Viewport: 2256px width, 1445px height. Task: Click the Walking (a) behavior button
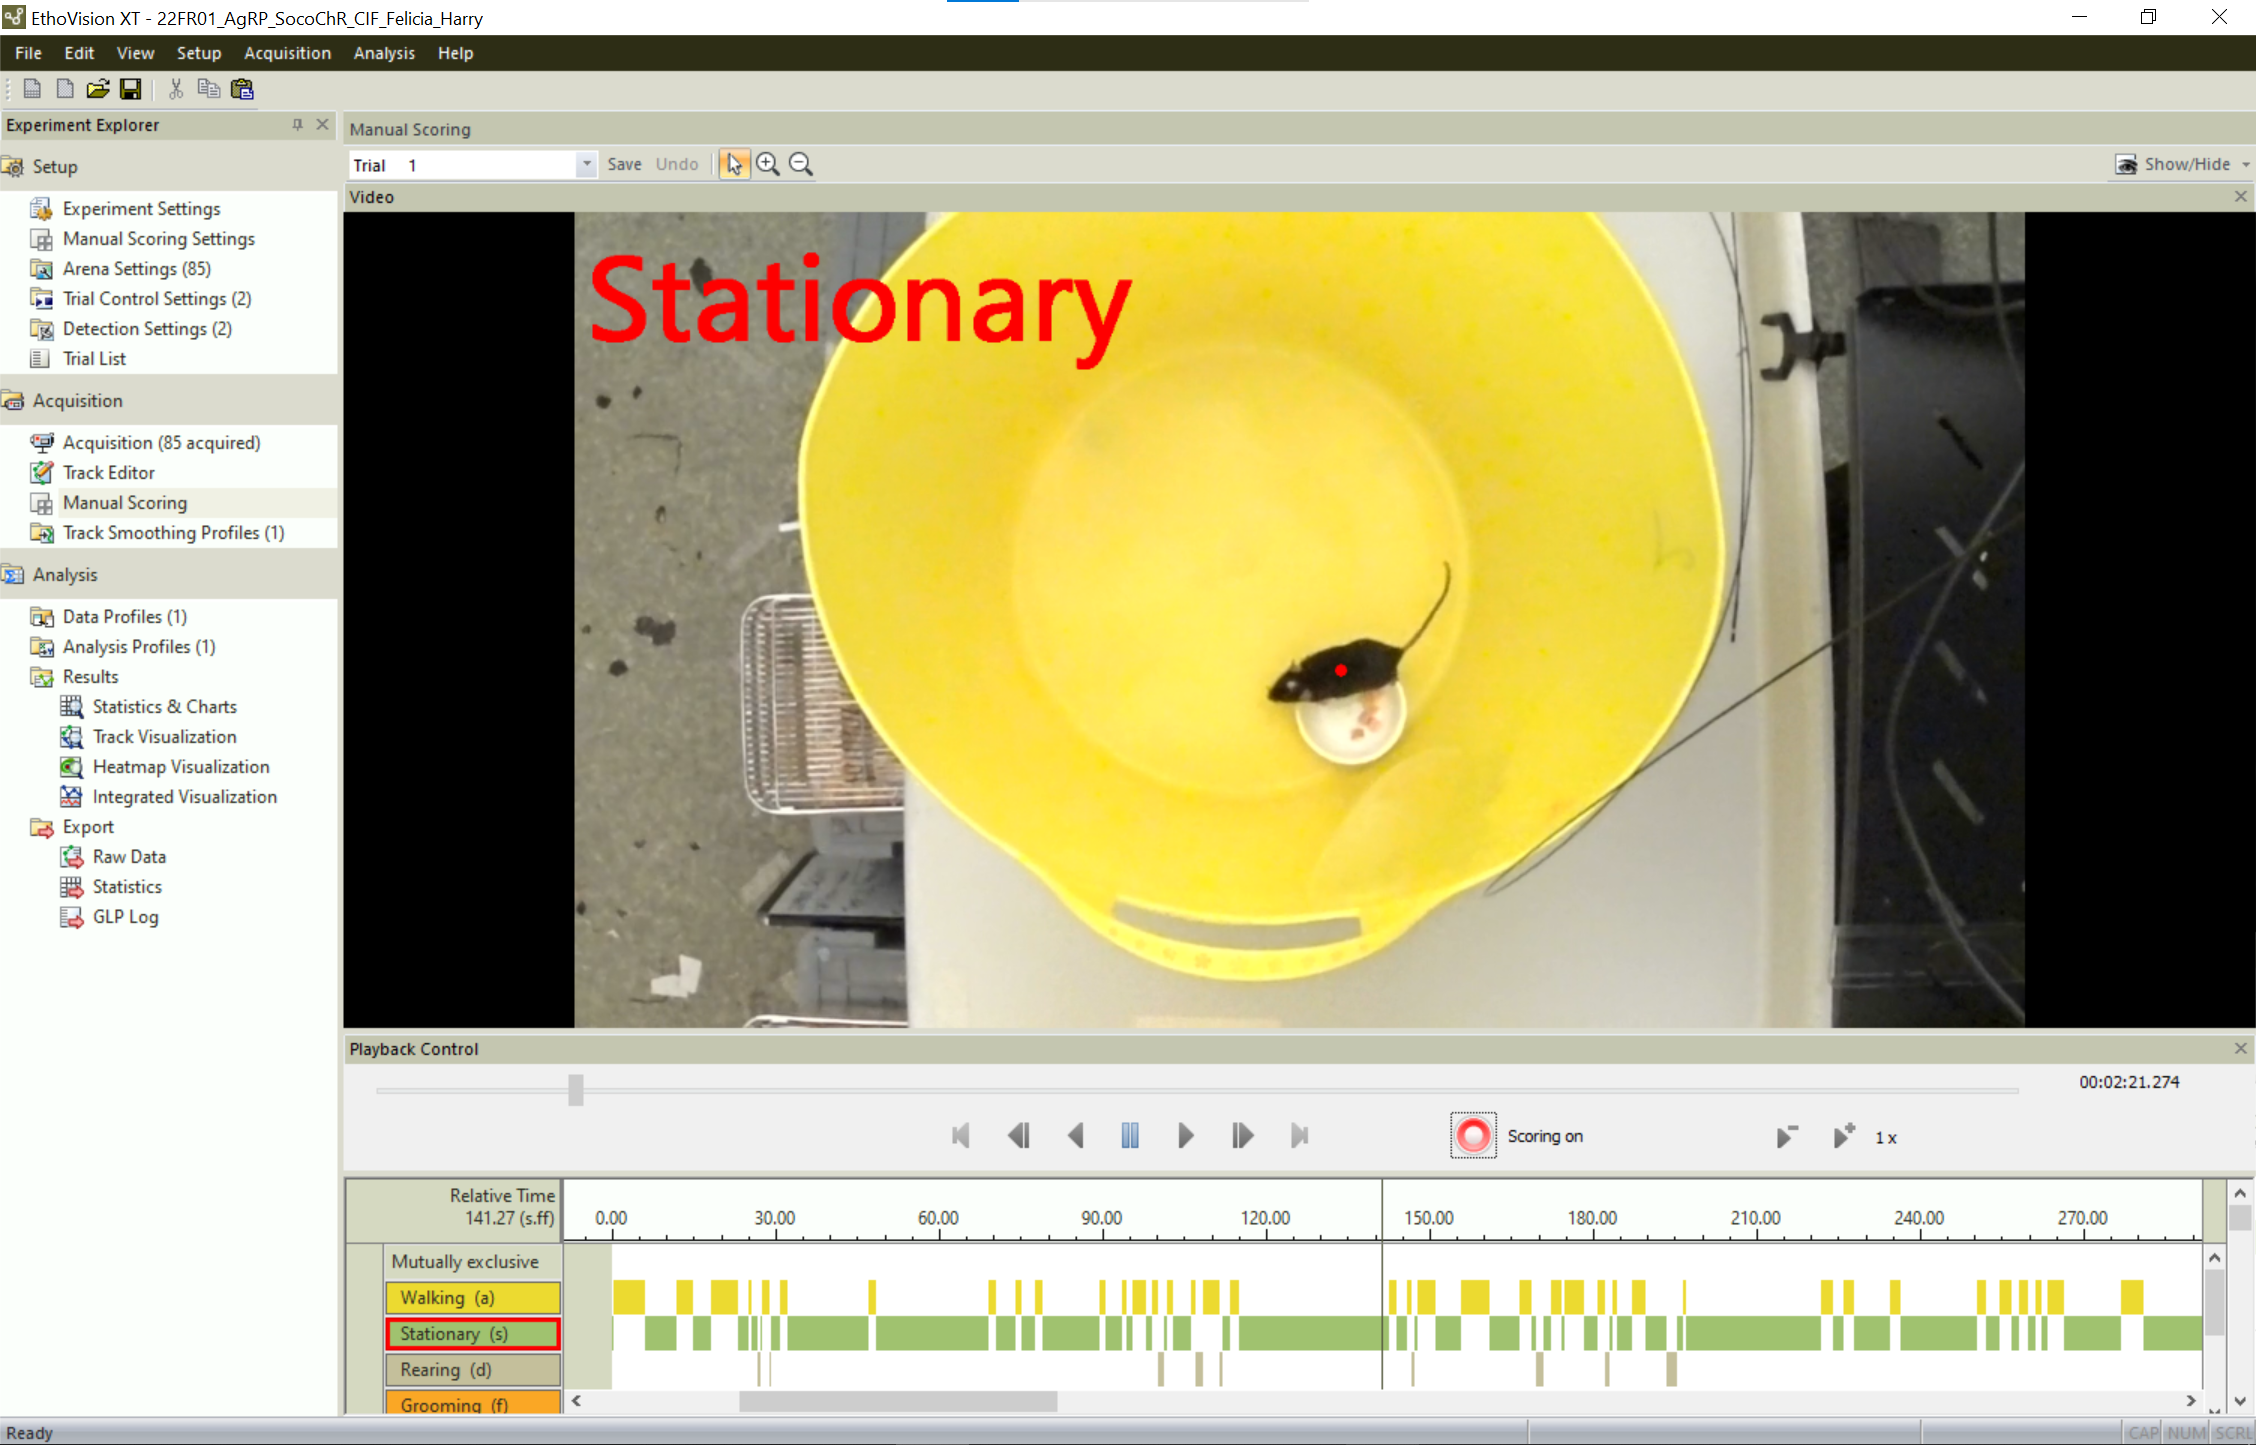pos(472,1297)
